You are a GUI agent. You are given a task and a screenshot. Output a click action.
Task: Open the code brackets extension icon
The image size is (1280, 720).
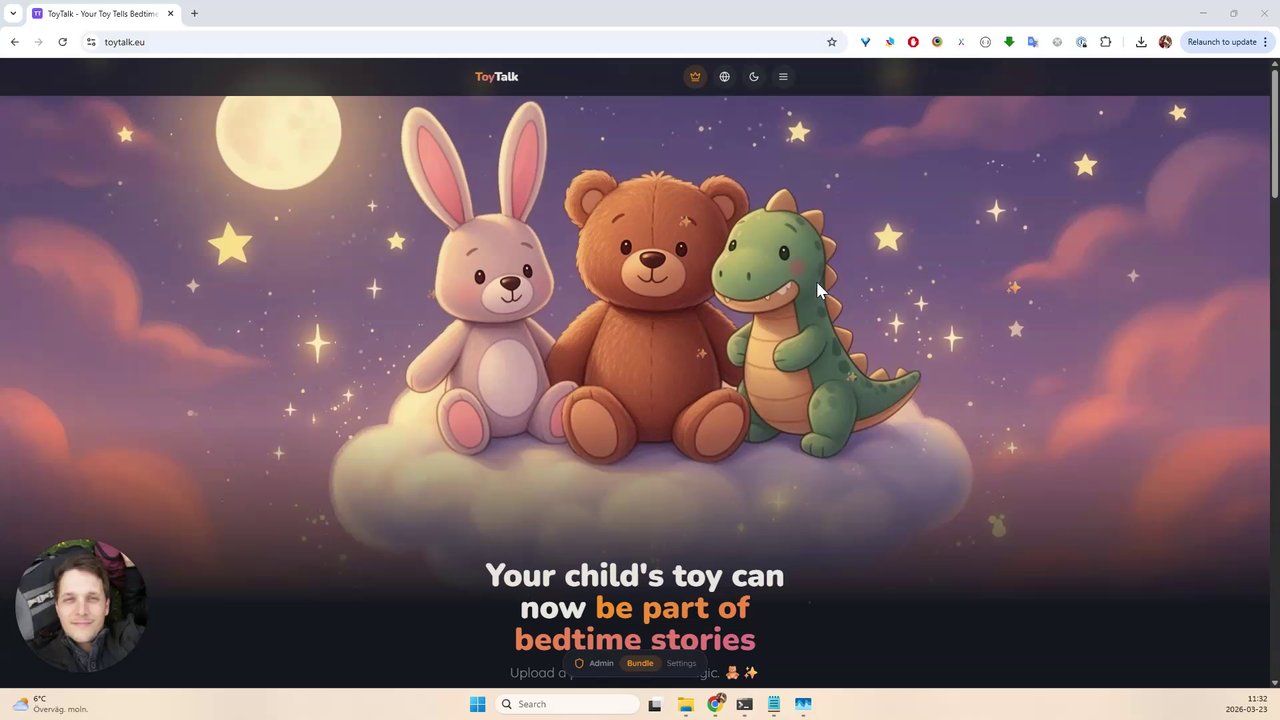[x=985, y=42]
